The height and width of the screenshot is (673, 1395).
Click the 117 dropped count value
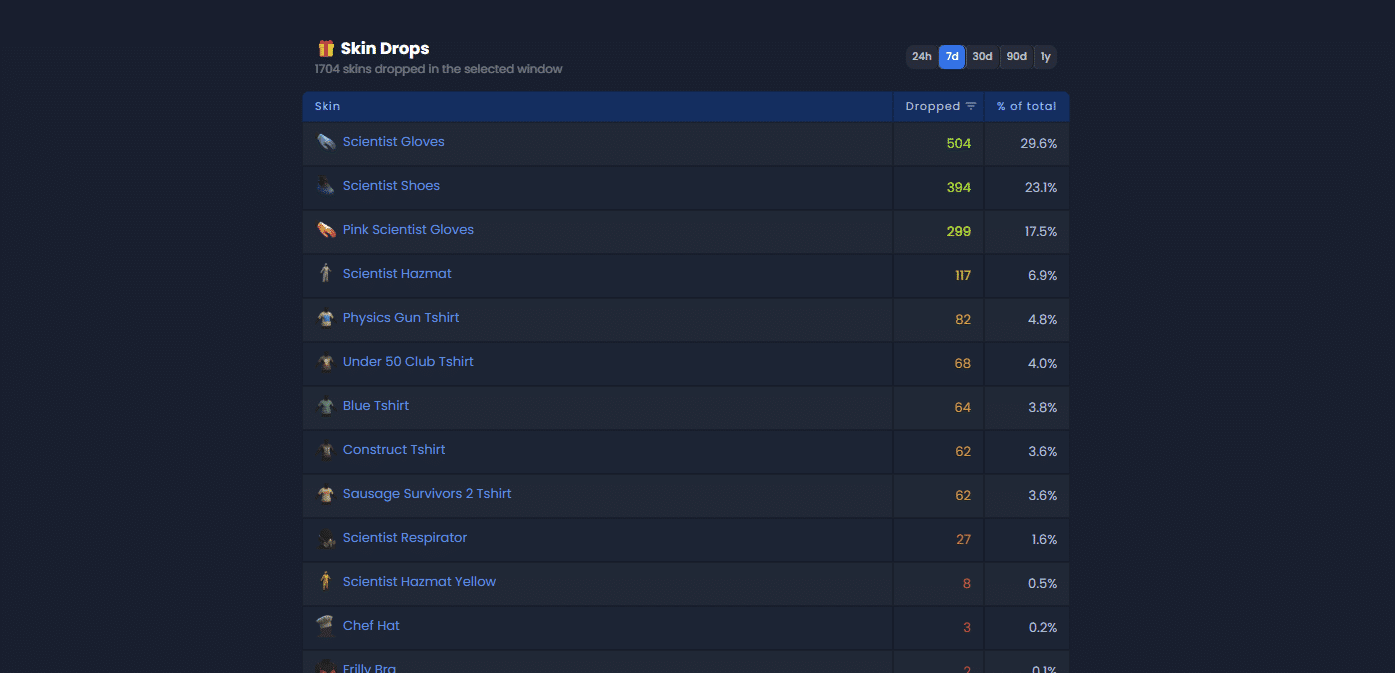[963, 276]
